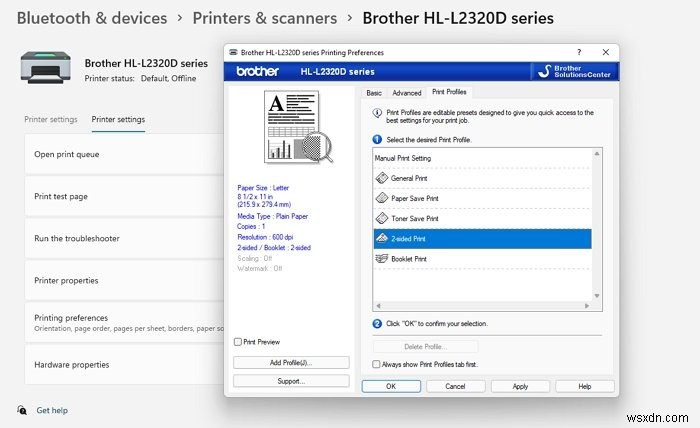The width and height of the screenshot is (700, 428).
Task: Switch to the Advanced tab
Action: click(x=407, y=93)
